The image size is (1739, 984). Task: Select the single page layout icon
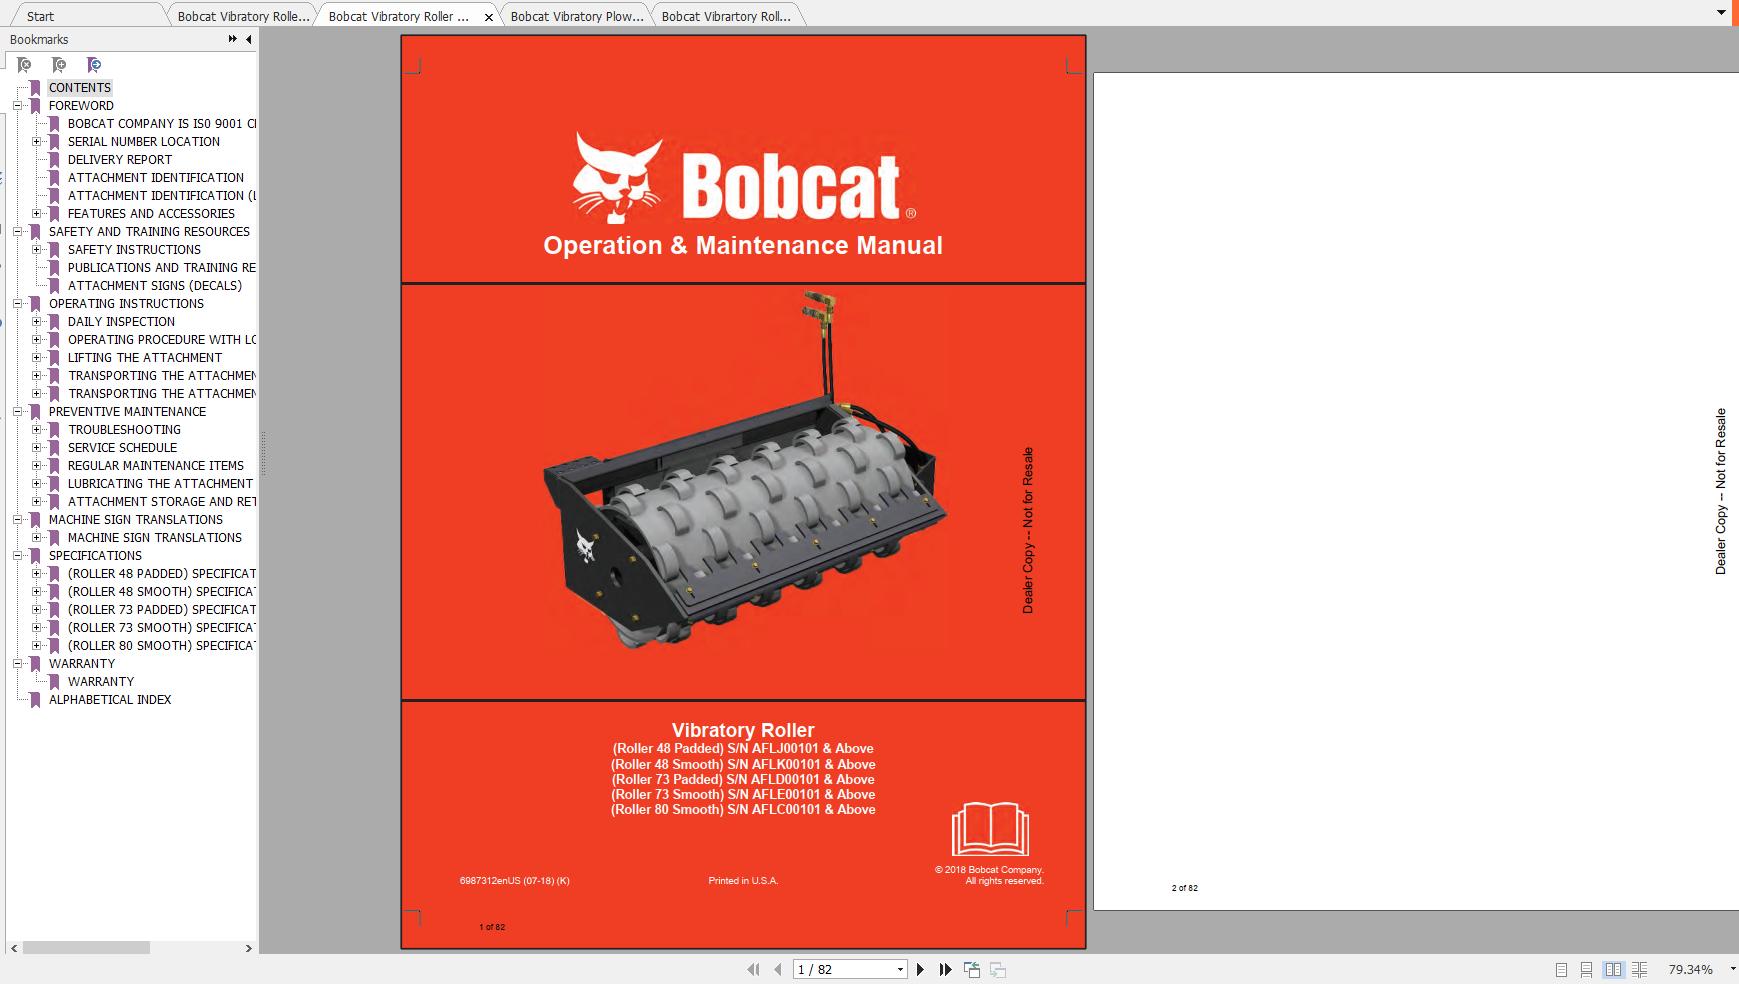pyautogui.click(x=1560, y=969)
